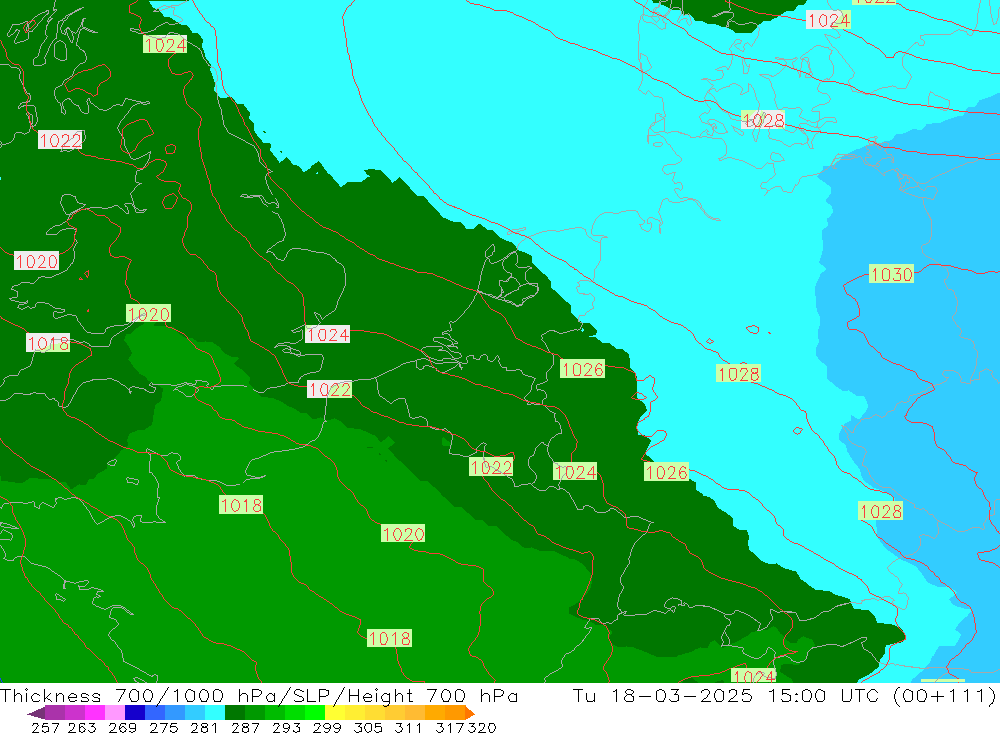This screenshot has height=733, width=1000.
Task: Select the bright magenta legend swatch
Action: [x=94, y=713]
